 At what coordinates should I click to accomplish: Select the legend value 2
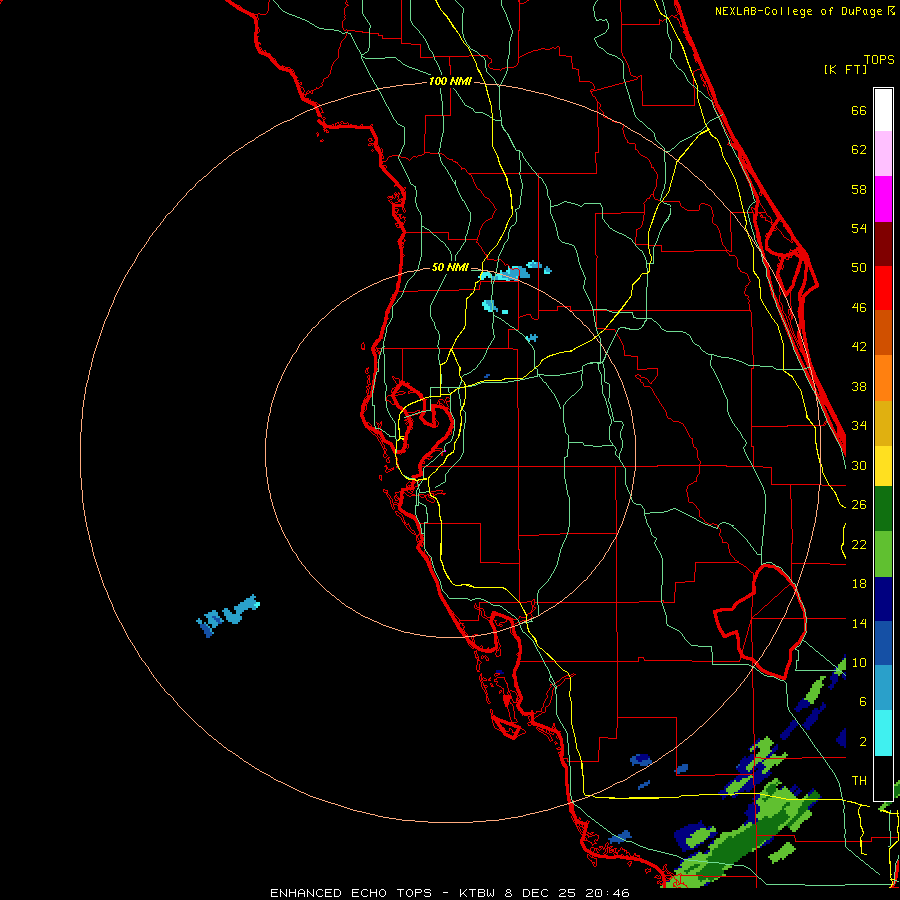point(863,742)
